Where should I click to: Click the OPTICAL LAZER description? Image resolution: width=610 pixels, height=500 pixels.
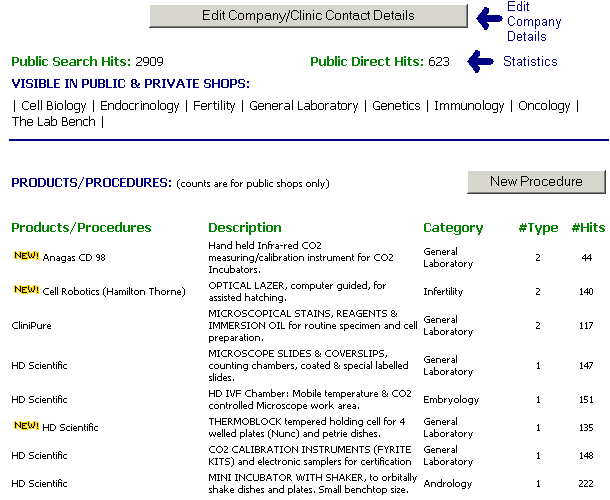[297, 292]
